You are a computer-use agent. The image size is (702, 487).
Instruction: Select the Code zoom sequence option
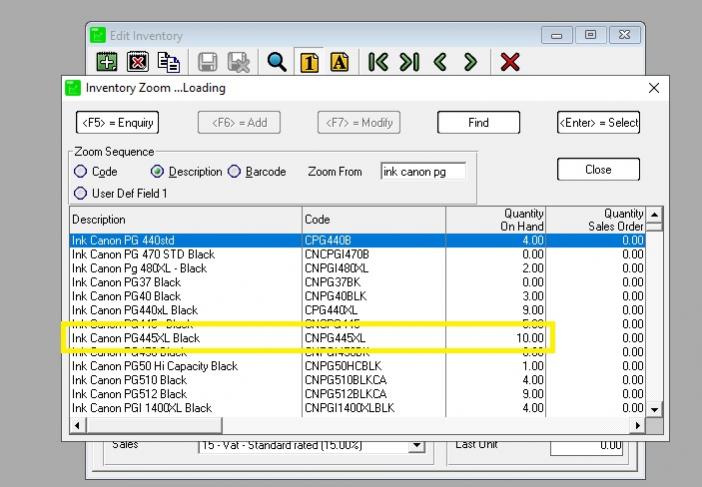(81, 172)
